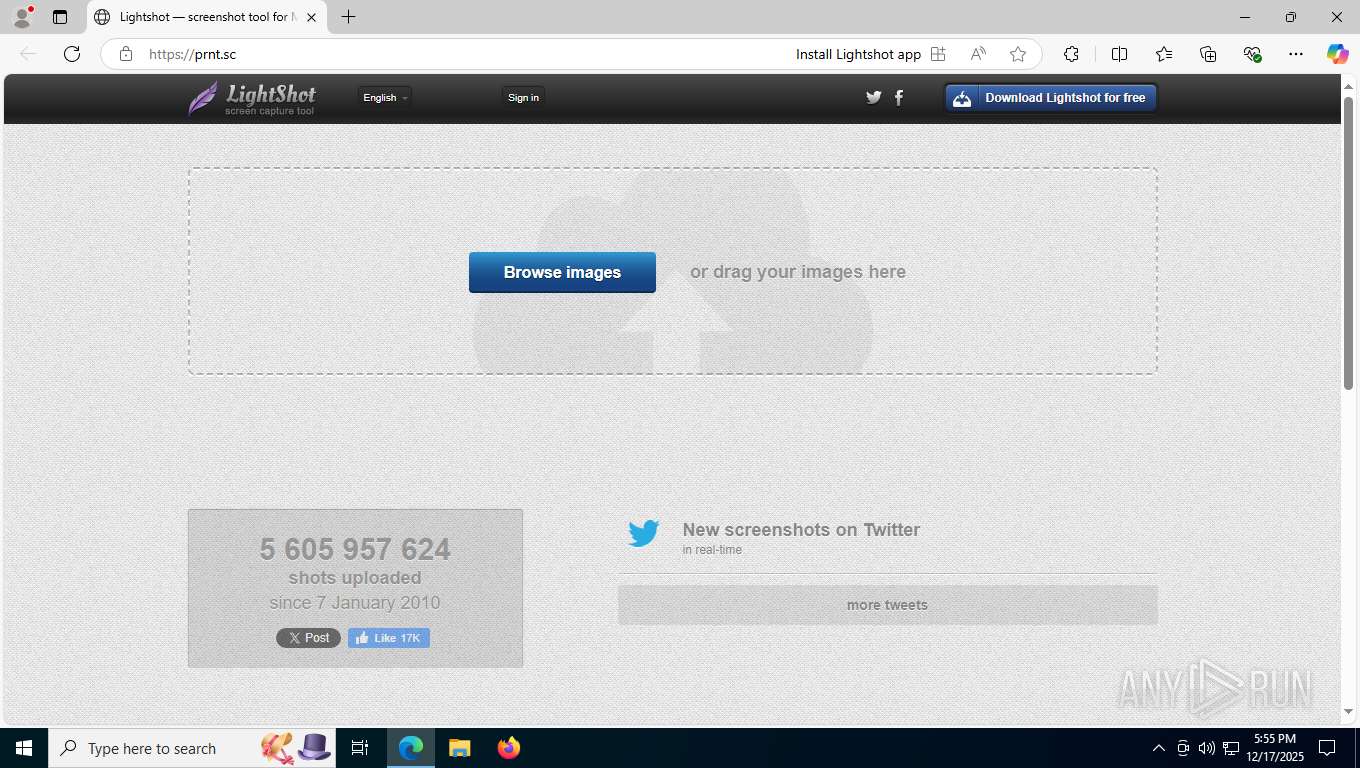Open the browser profile icon
Viewport: 1360px width, 768px height.
pos(22,17)
